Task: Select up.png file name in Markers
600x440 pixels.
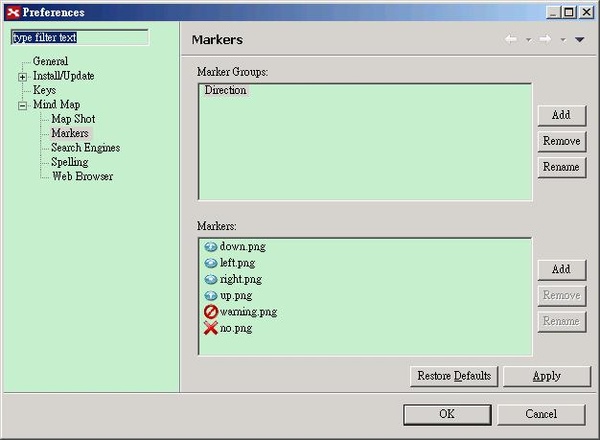Action: tap(236, 296)
